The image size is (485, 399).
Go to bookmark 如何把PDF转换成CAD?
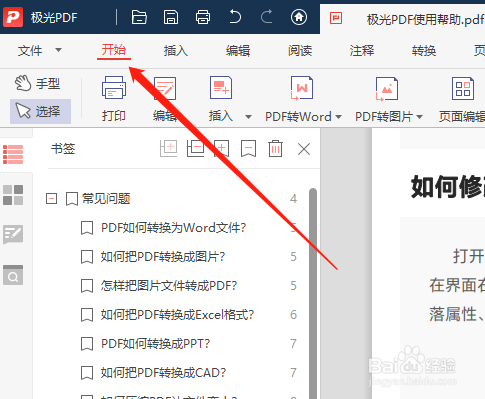coord(163,372)
